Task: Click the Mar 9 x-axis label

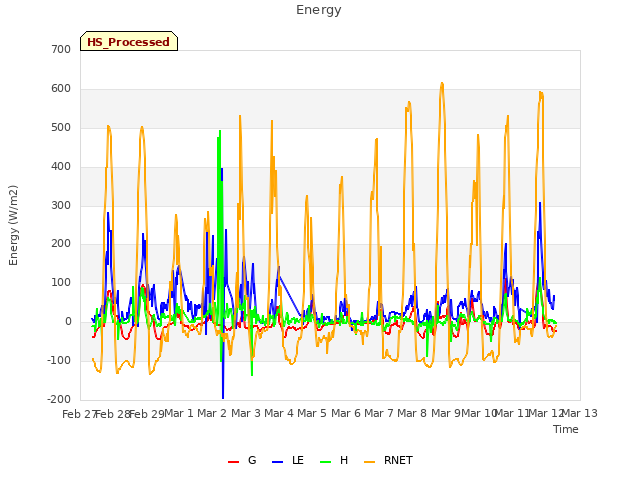Action: tap(446, 413)
